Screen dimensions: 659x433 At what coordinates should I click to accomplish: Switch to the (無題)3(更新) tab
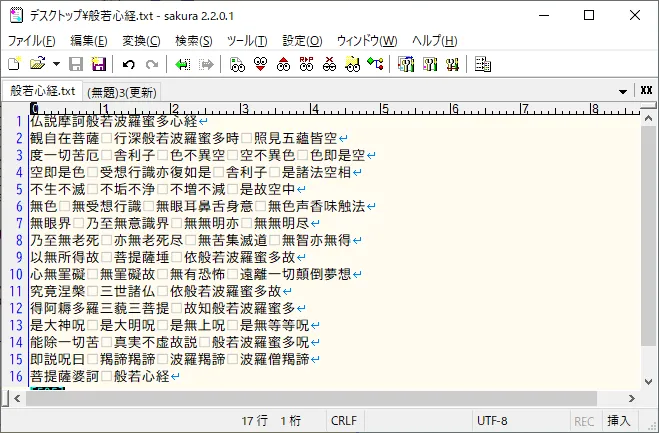pos(122,91)
